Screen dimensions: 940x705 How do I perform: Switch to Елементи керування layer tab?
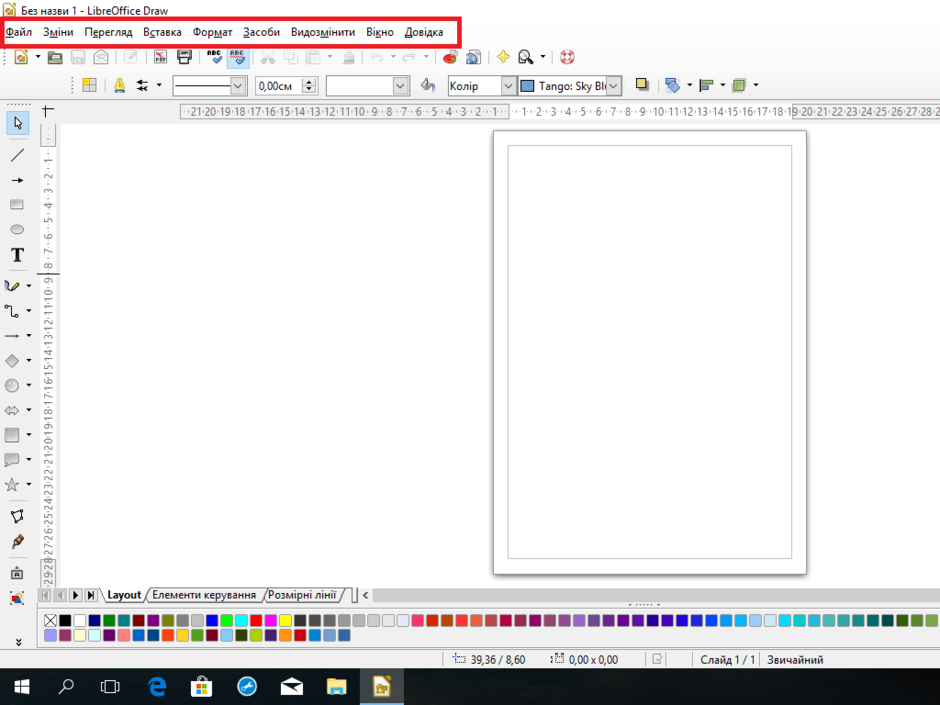[x=204, y=595]
